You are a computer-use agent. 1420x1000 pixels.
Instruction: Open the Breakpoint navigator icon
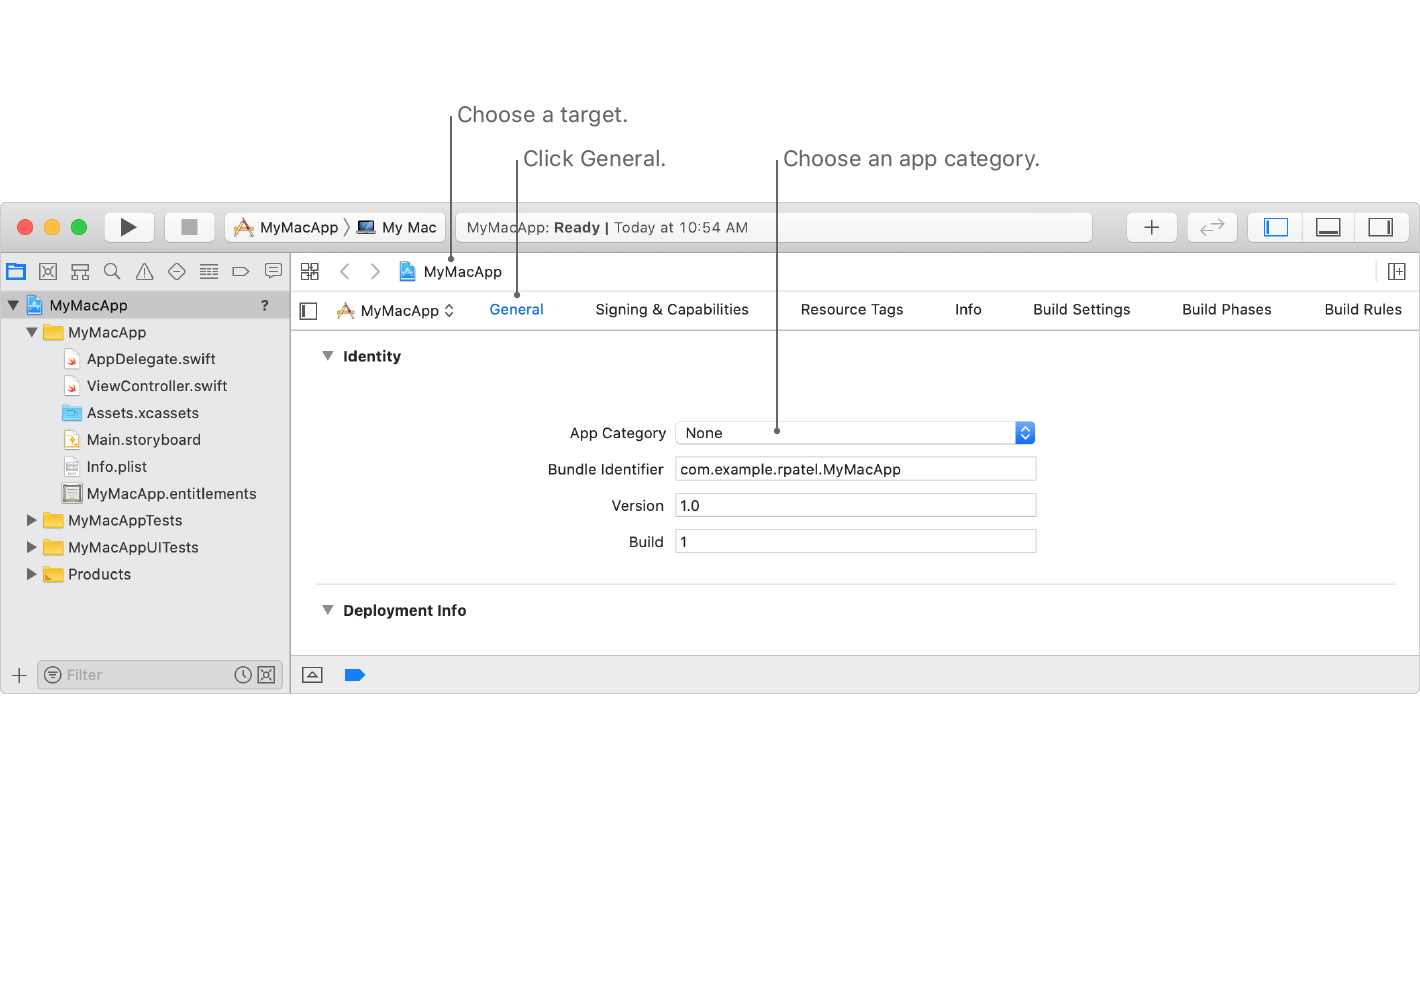pyautogui.click(x=240, y=272)
